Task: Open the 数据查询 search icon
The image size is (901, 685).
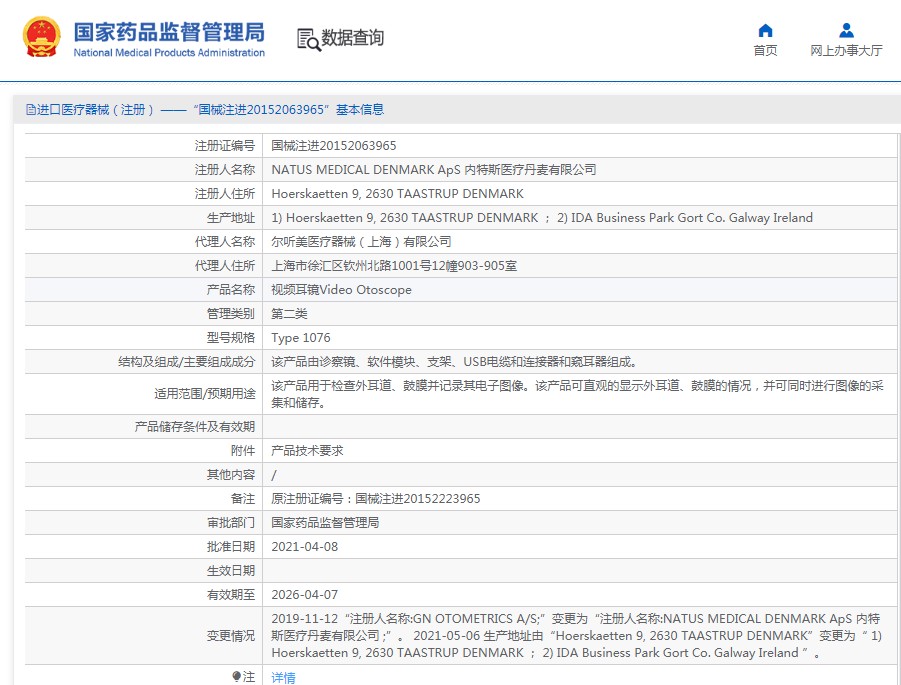Action: pos(309,40)
